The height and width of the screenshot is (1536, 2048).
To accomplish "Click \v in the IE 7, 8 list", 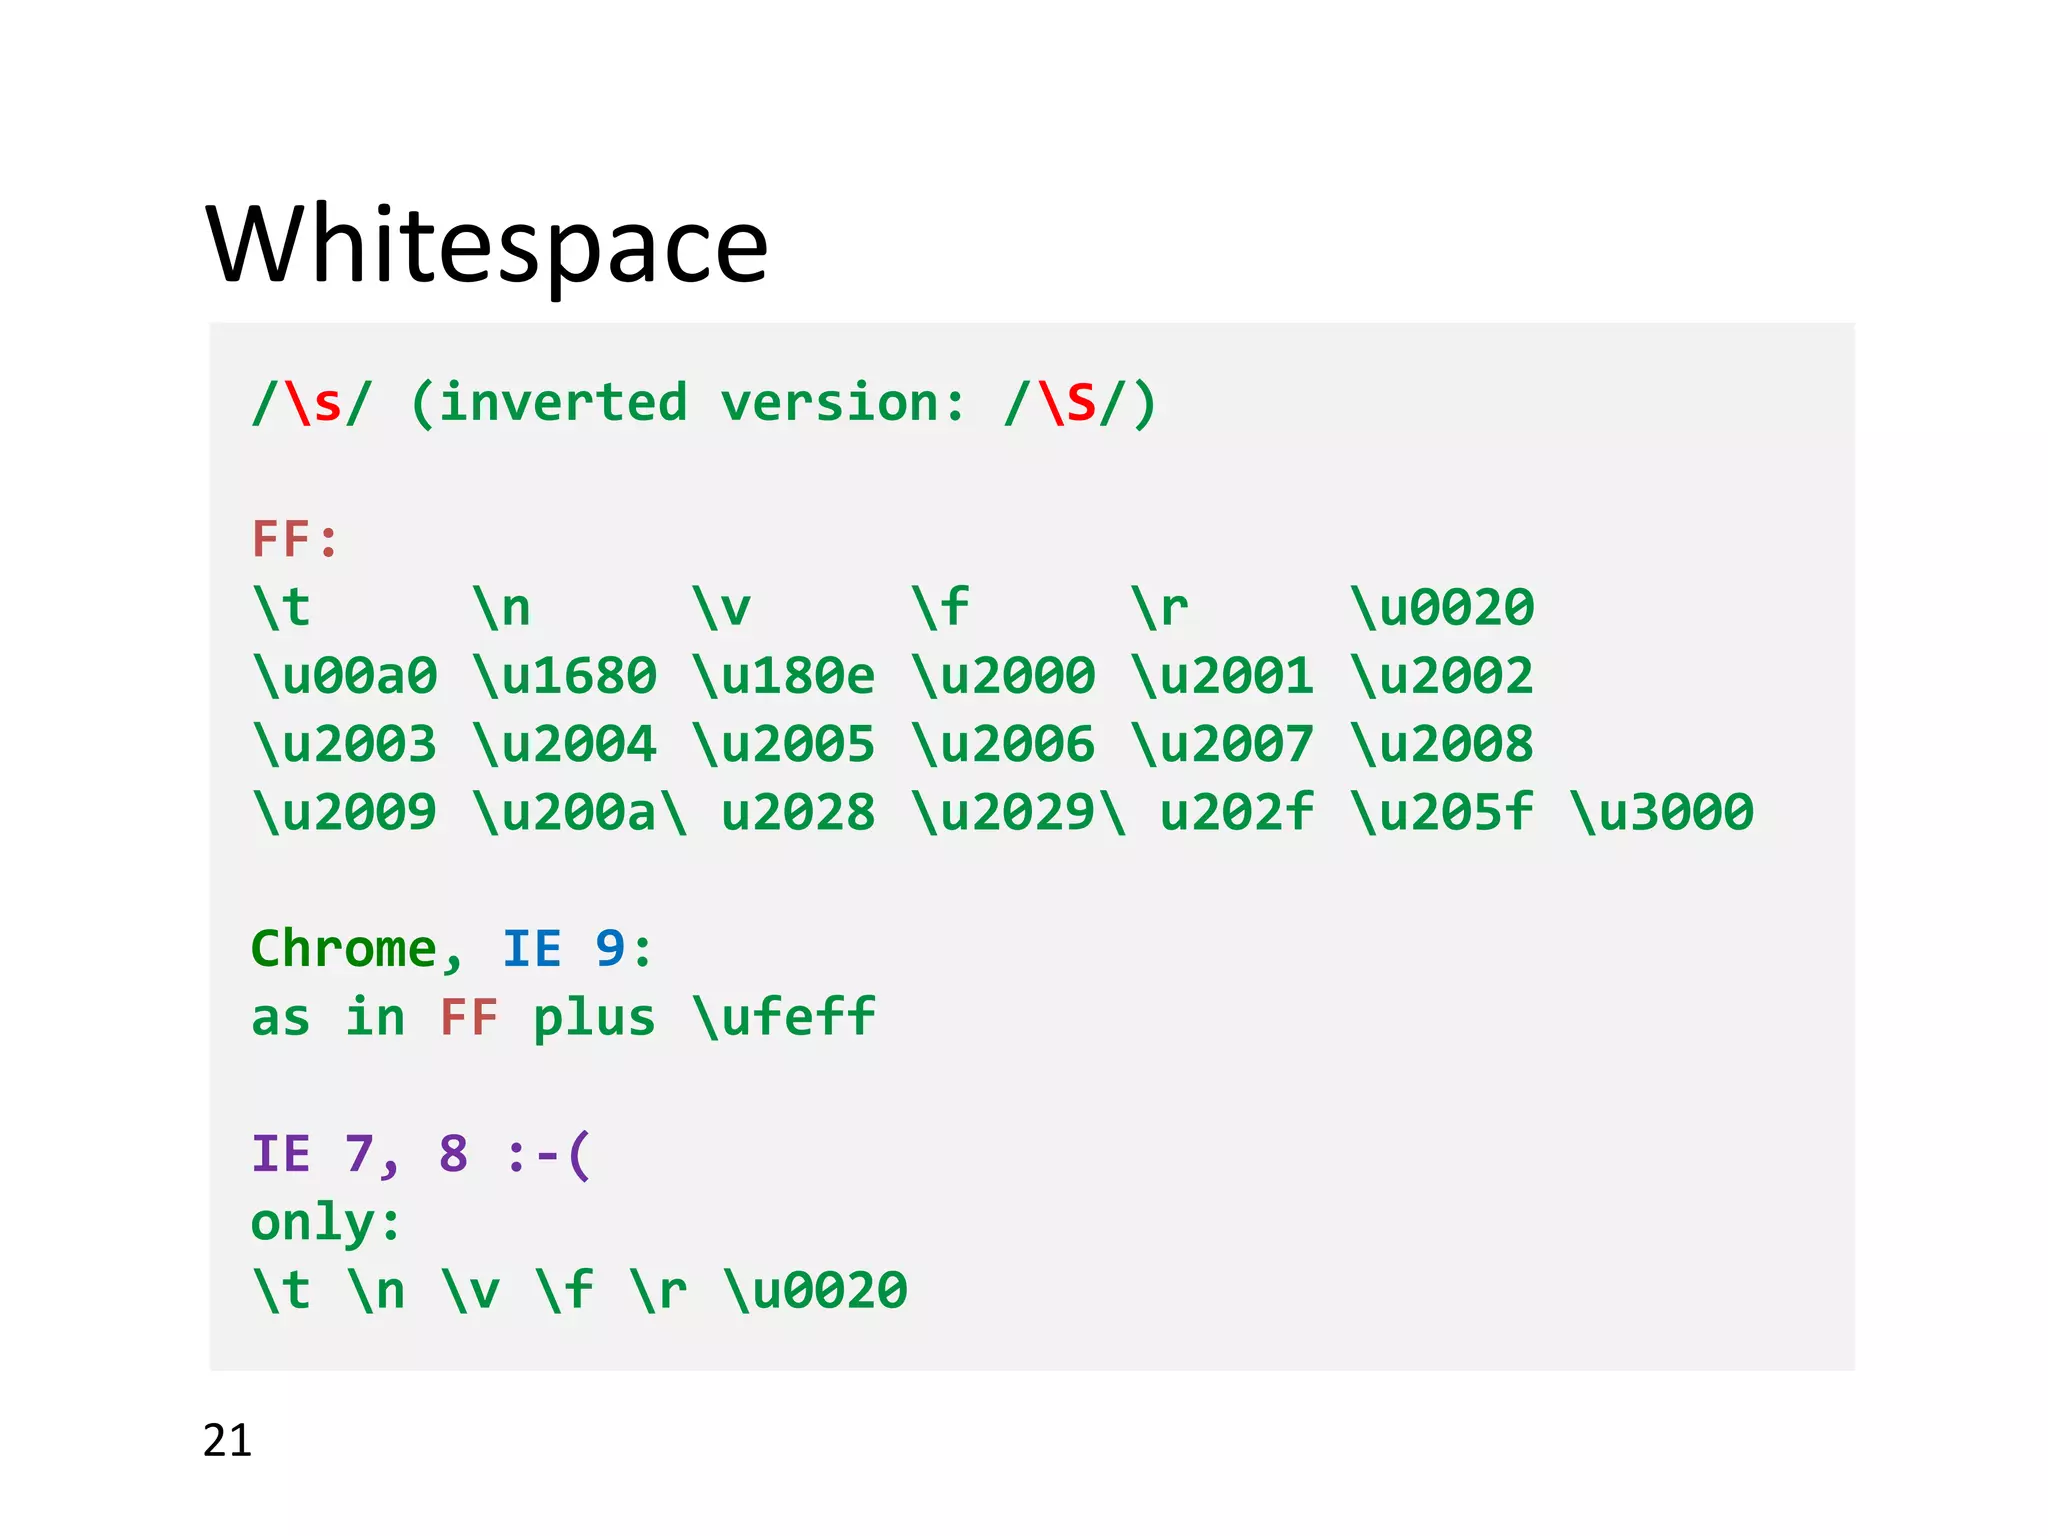I will tap(470, 1289).
